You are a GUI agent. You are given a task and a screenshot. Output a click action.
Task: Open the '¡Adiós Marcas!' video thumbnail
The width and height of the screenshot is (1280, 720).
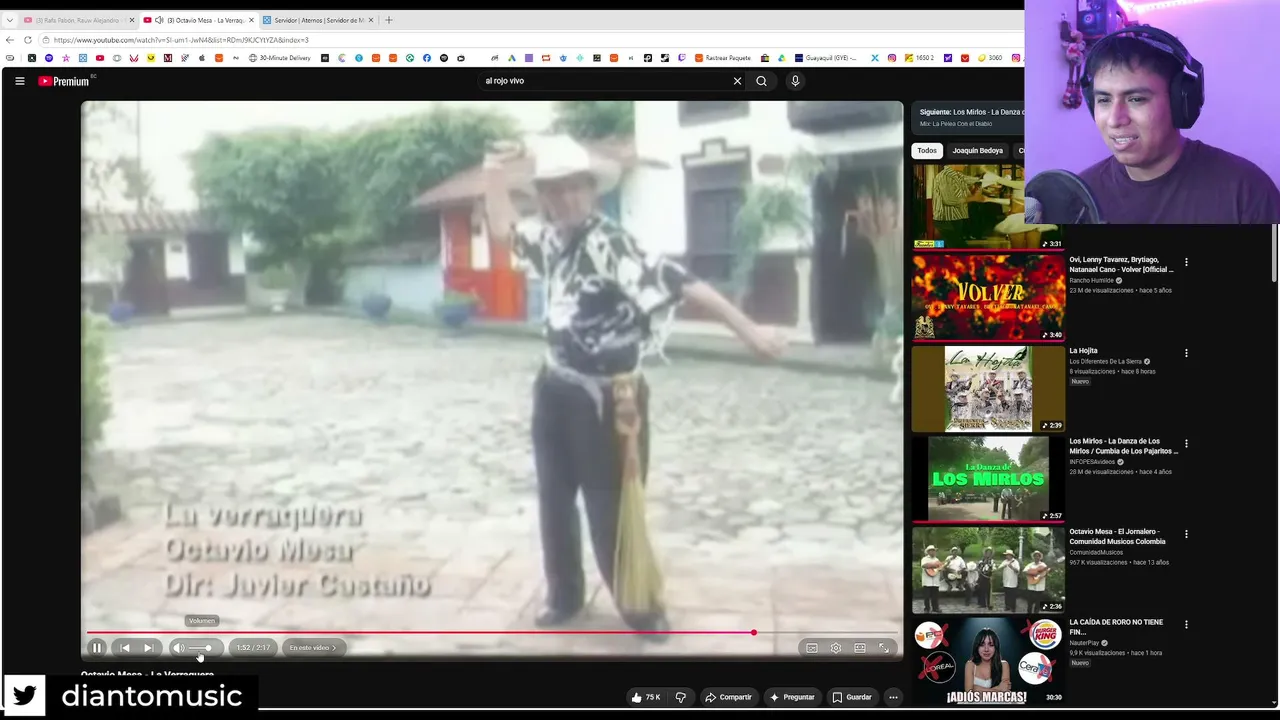point(988,661)
